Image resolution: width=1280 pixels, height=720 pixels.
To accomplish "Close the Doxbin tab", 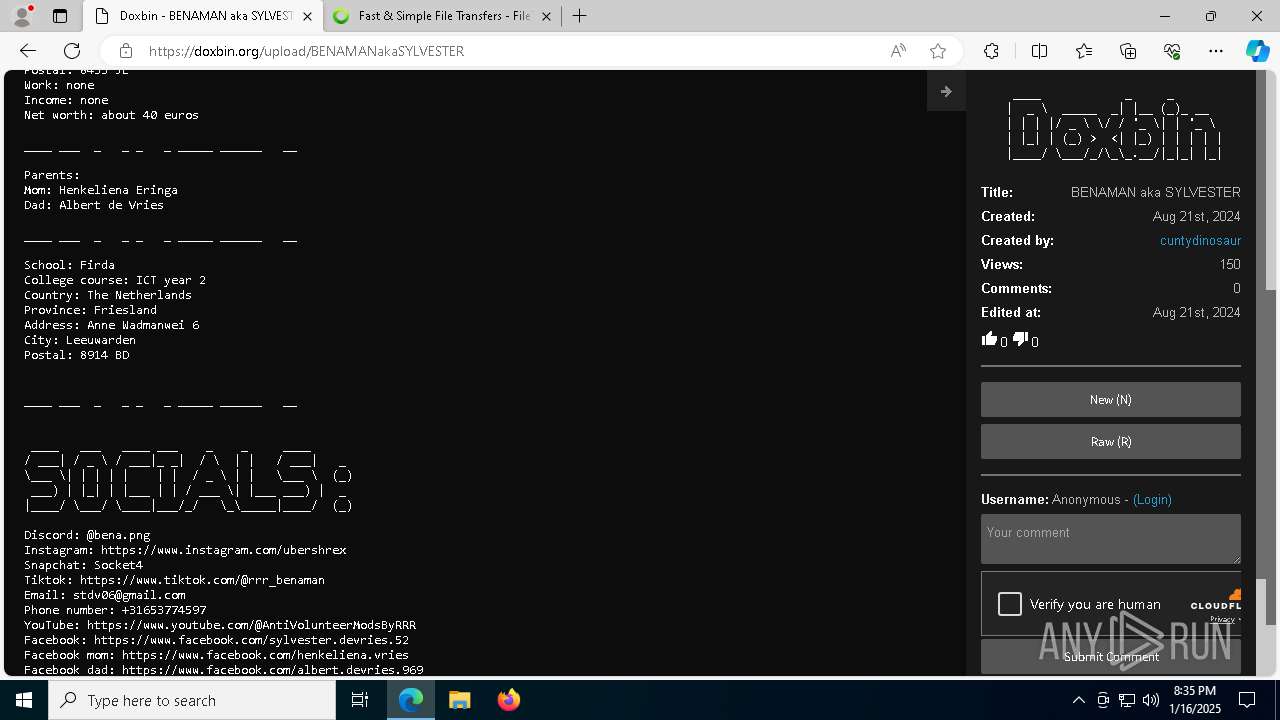I will (x=307, y=16).
